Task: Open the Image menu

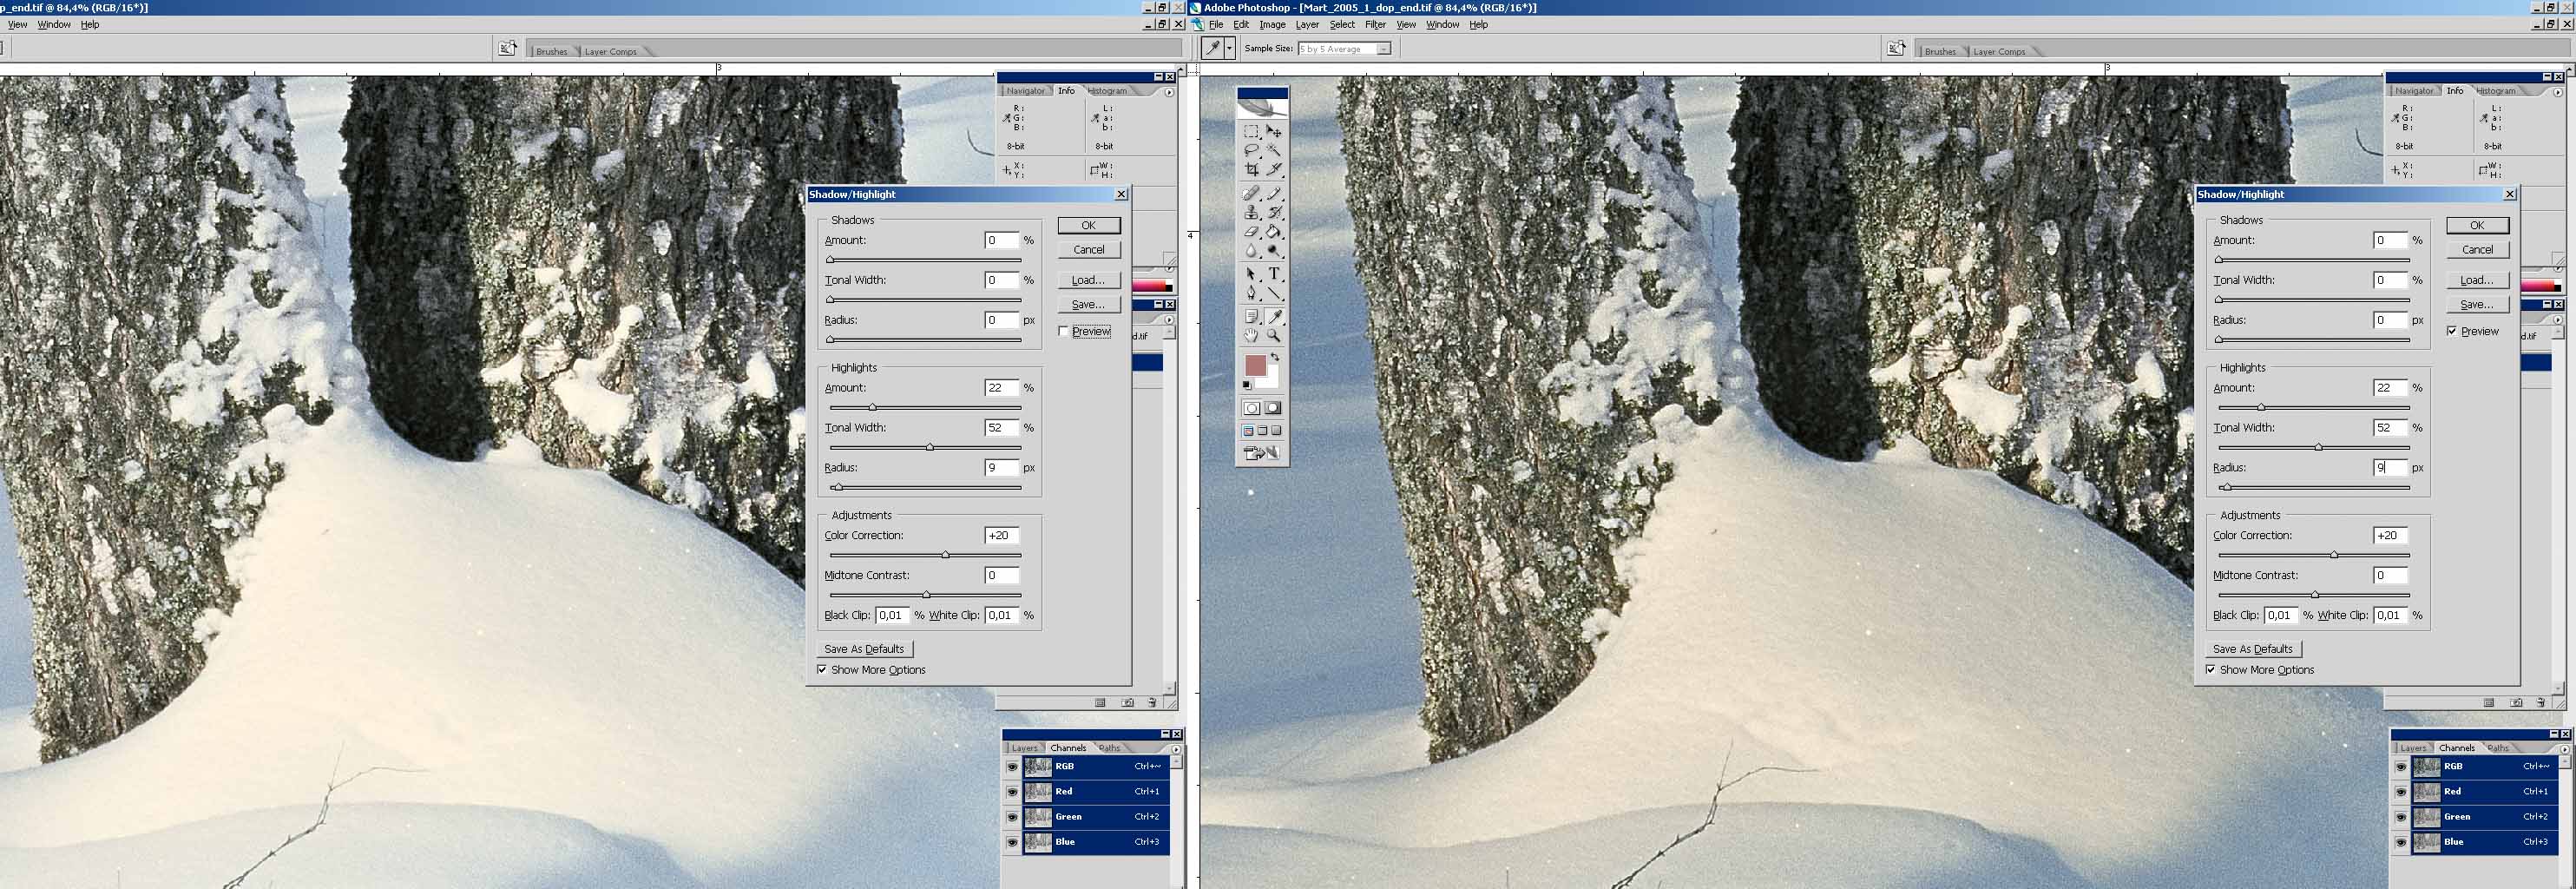Action: tap(1272, 25)
